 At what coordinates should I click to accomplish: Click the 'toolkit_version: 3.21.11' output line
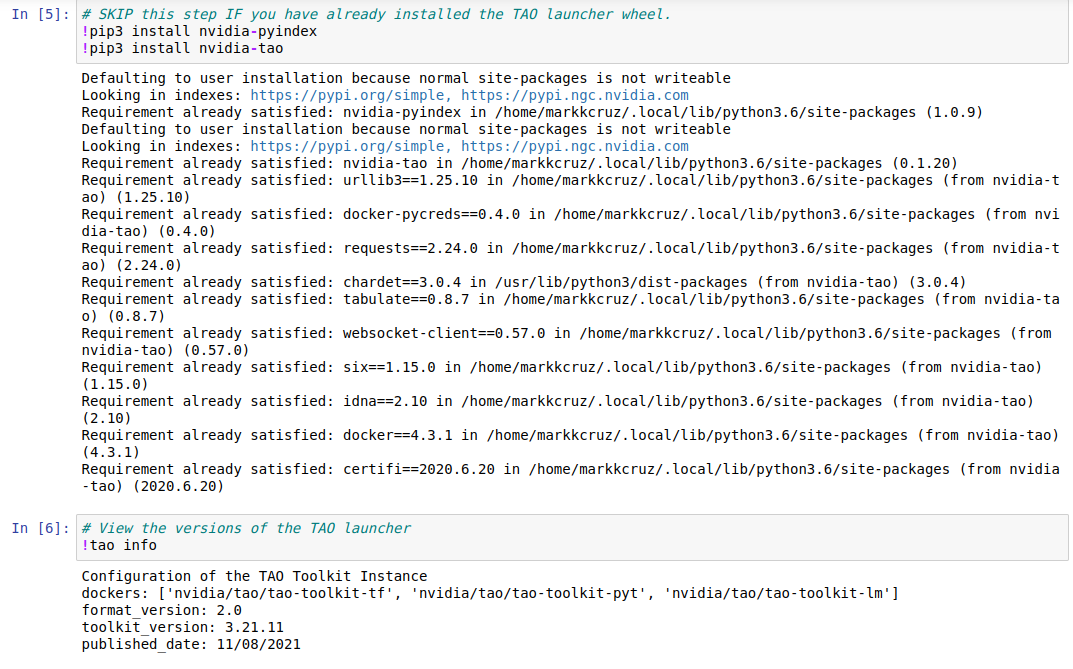[x=182, y=627]
